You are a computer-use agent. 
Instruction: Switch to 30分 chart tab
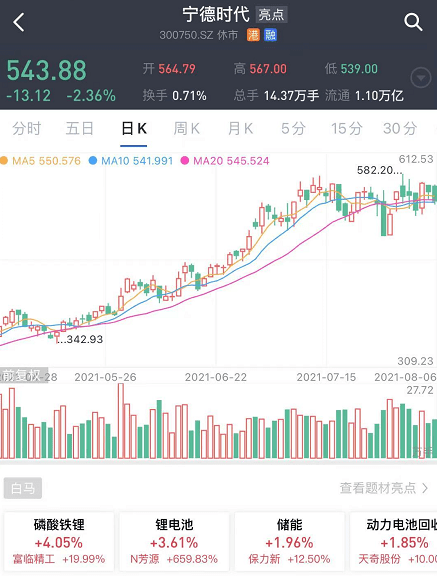(400, 129)
